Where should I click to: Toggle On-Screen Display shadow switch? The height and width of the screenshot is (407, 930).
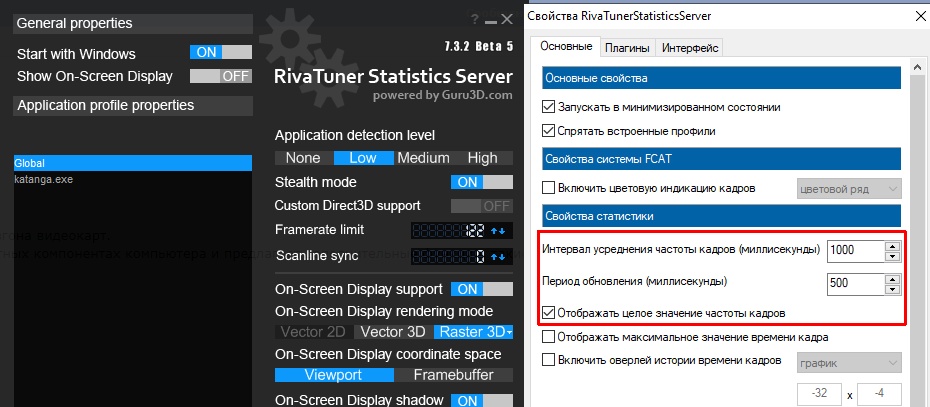coord(482,400)
